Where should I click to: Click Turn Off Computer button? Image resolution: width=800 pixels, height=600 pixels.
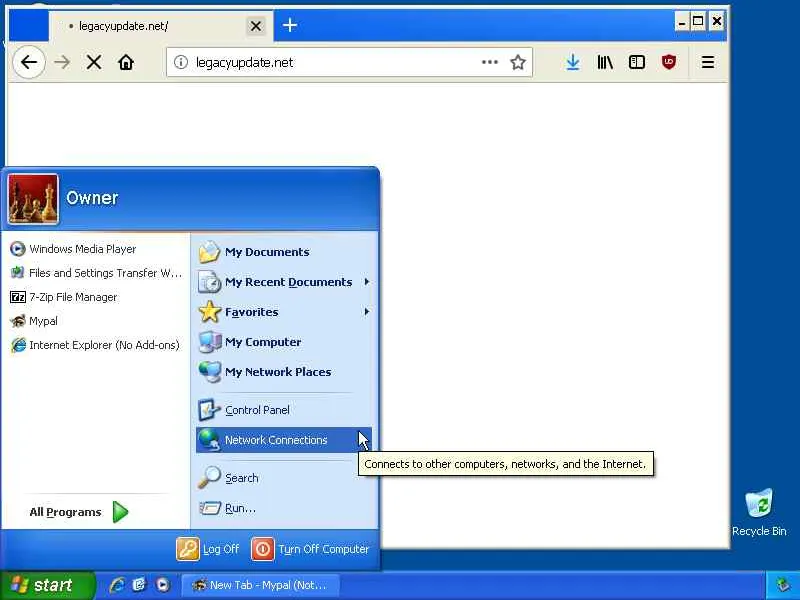(310, 549)
